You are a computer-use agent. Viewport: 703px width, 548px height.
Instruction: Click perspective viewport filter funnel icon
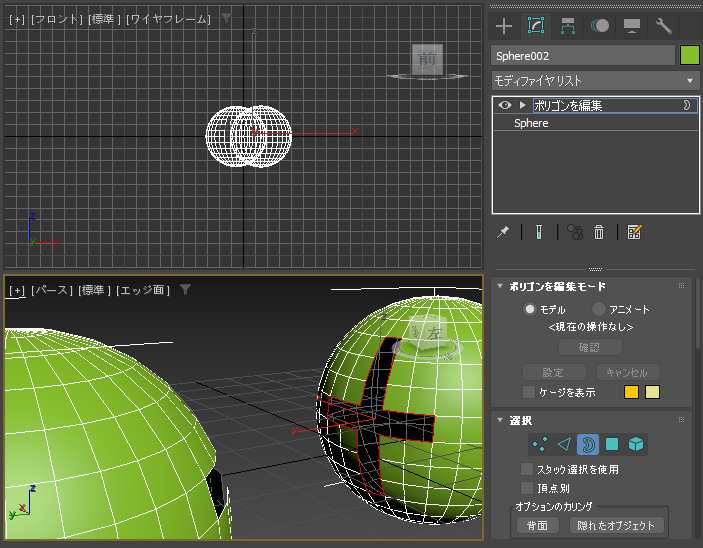186,289
